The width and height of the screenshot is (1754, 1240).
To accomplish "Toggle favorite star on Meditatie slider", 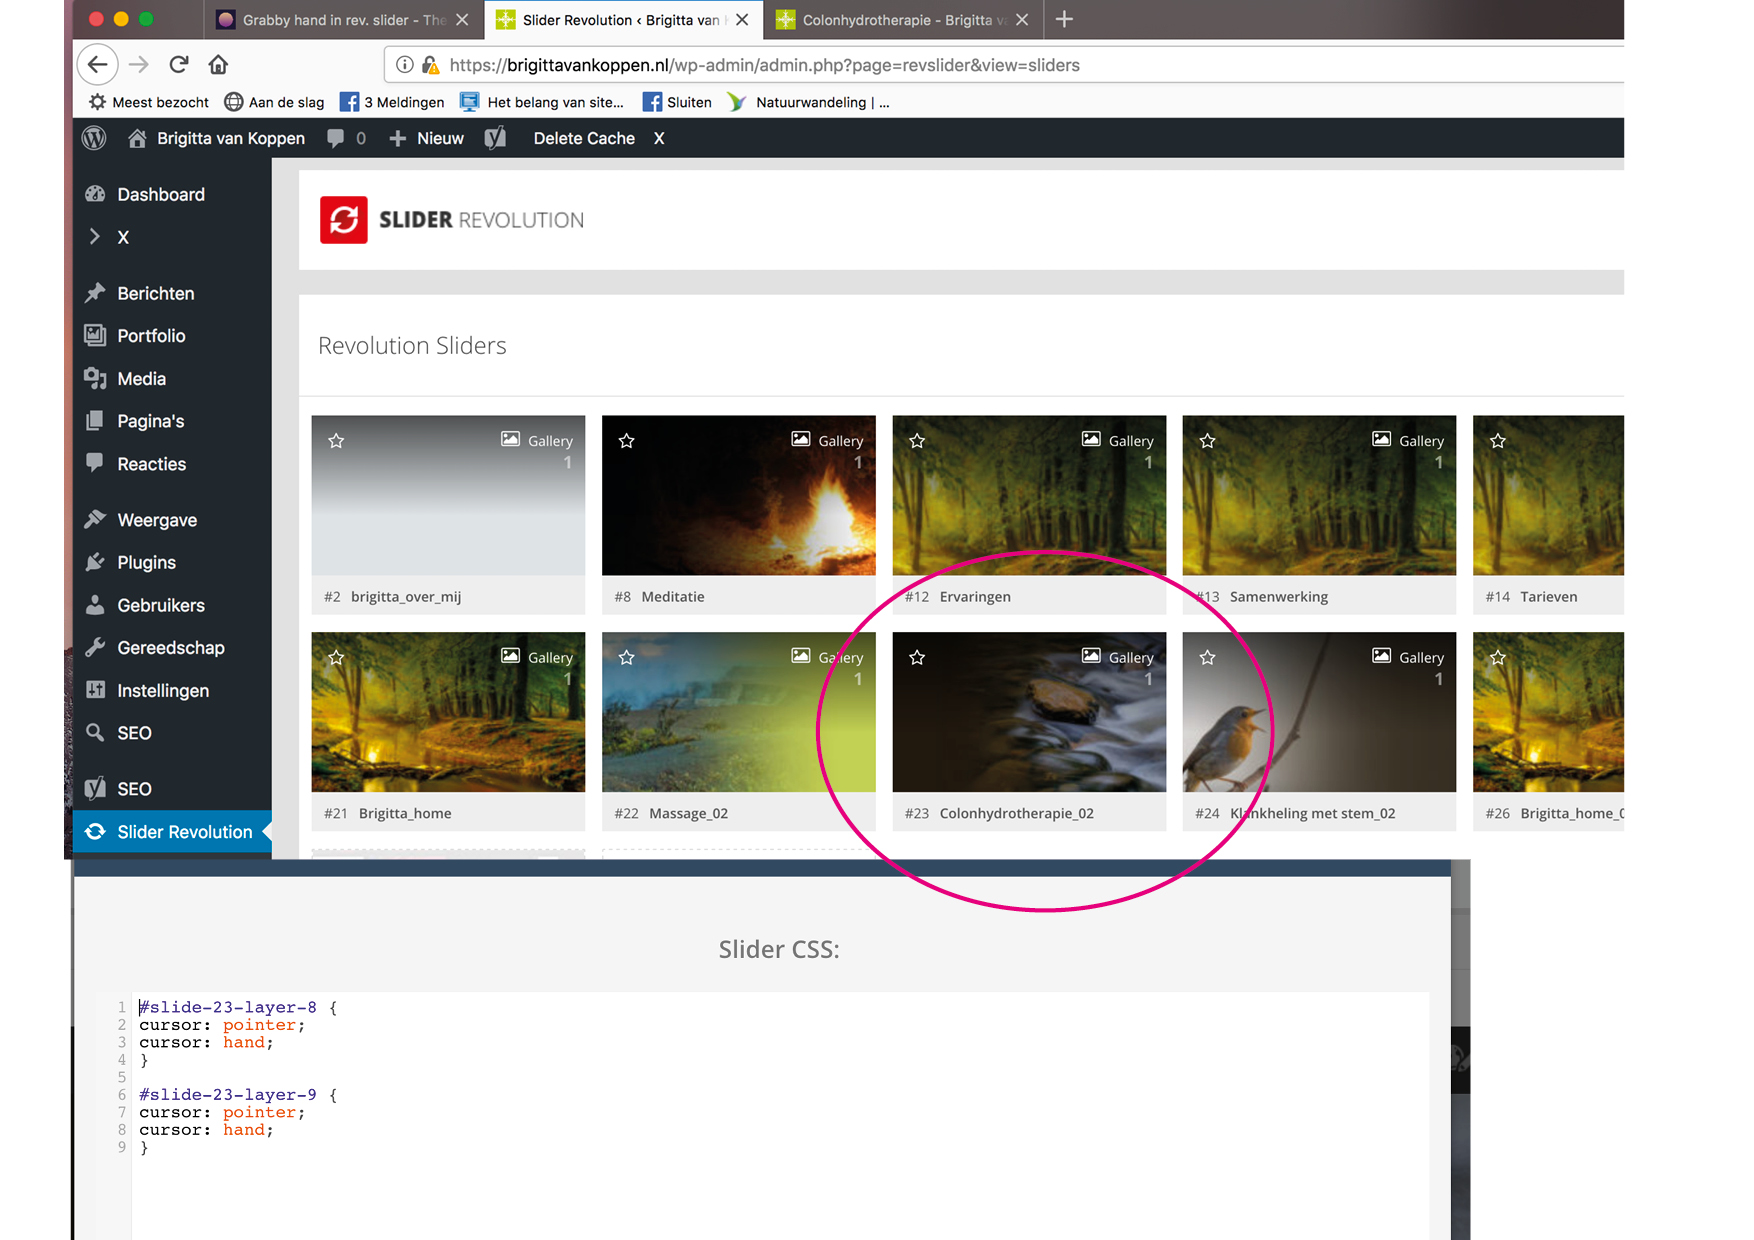I will click(x=627, y=441).
